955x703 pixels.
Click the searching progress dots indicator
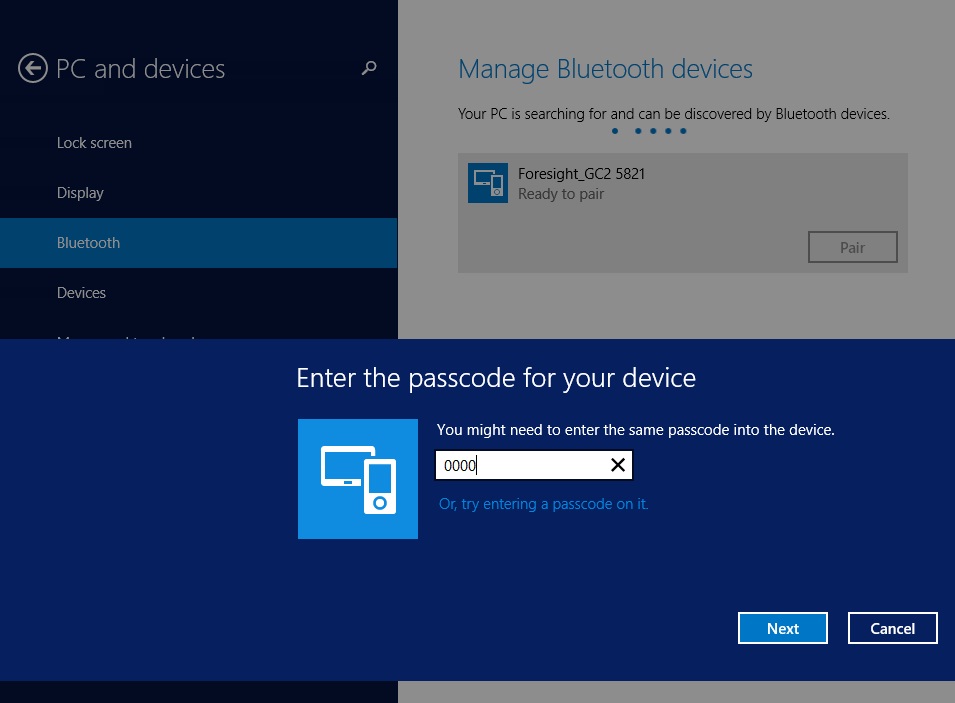(x=648, y=131)
